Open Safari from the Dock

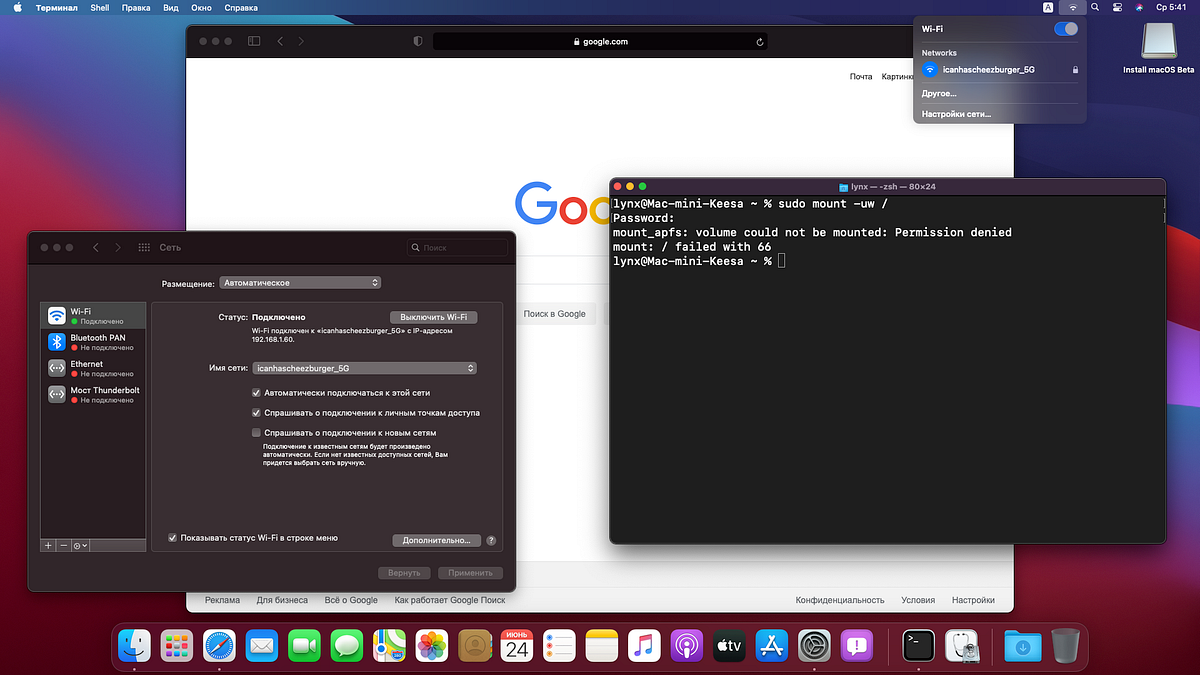(x=219, y=645)
